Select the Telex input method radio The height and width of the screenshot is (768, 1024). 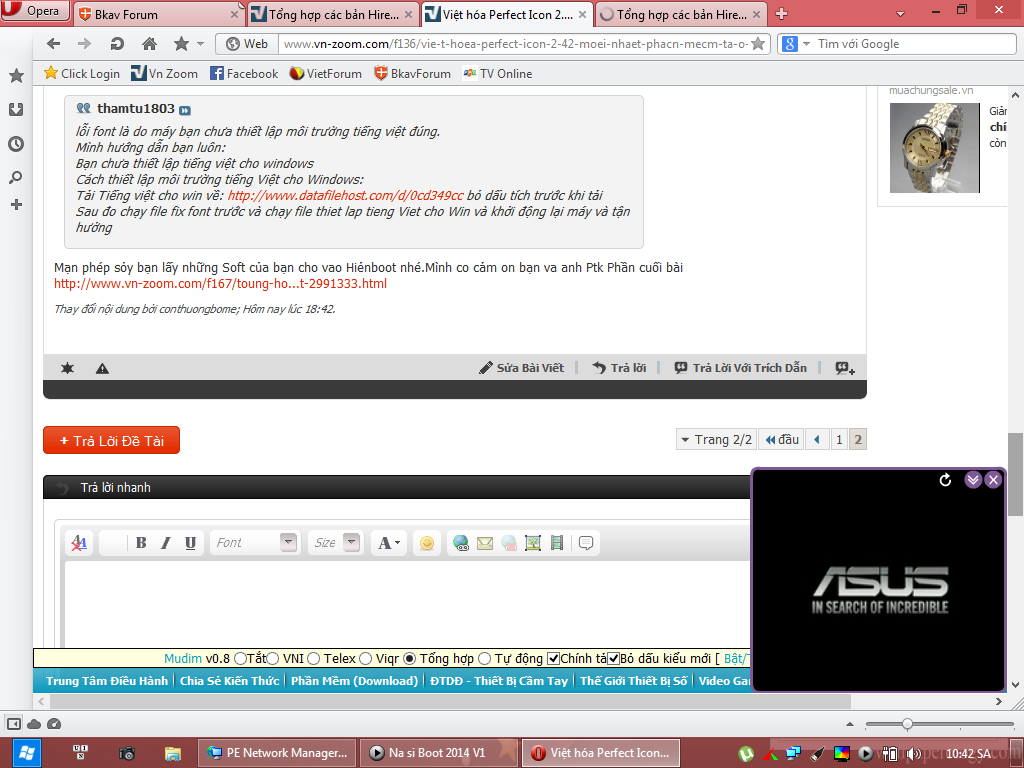[313, 658]
